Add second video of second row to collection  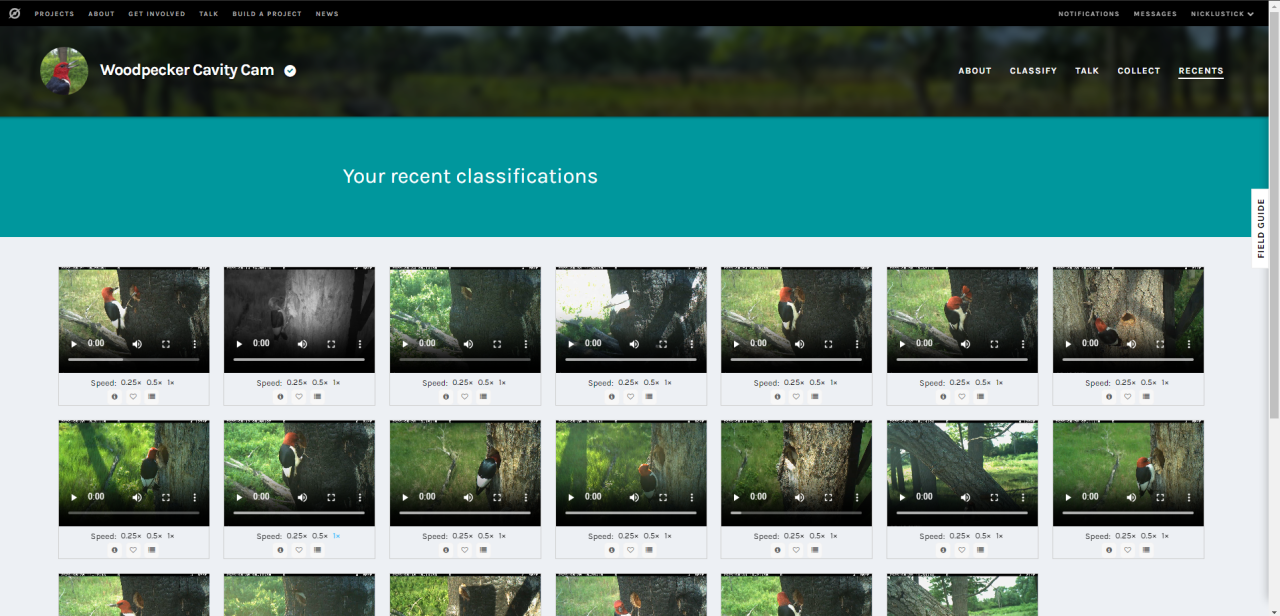[x=318, y=549]
